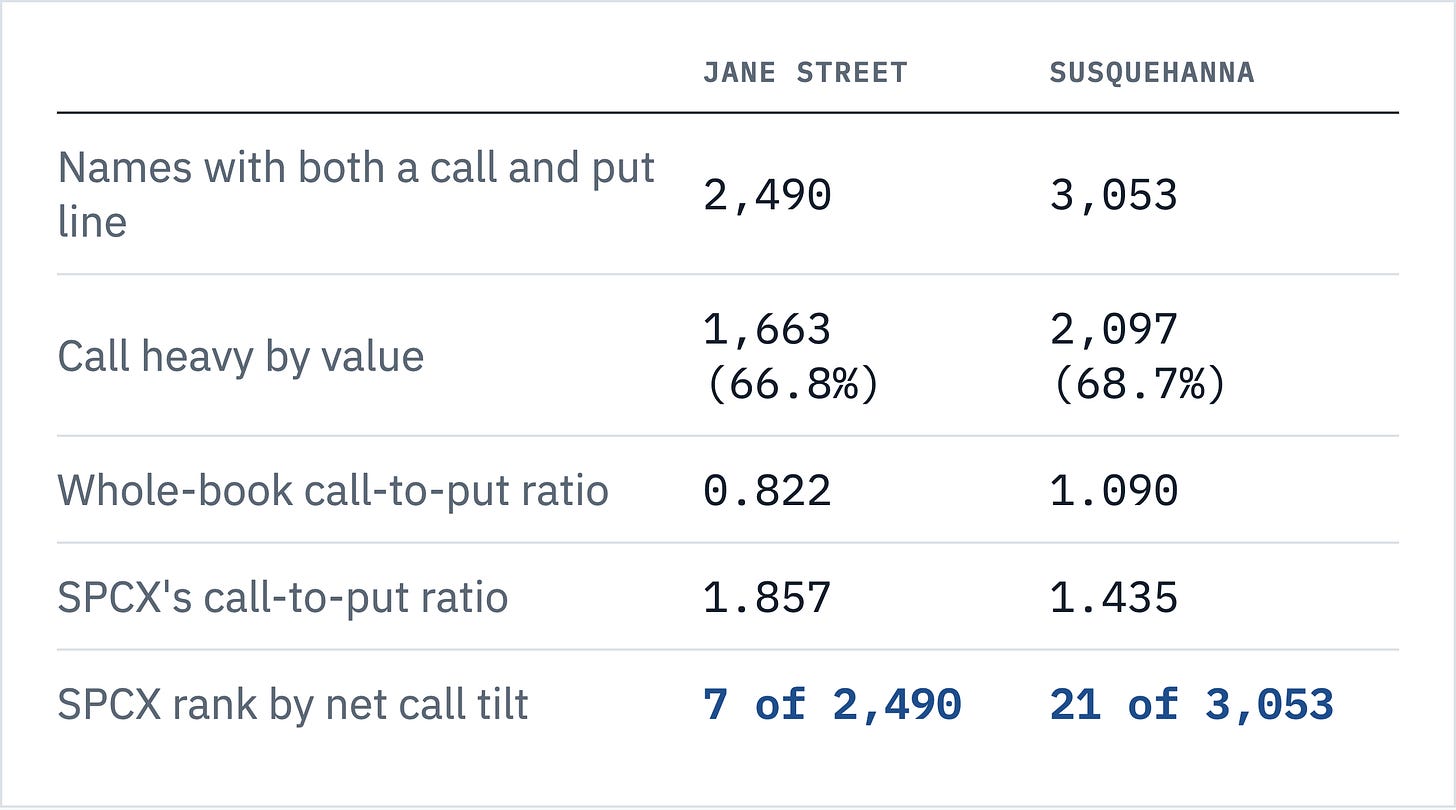The image size is (1456, 810).
Task: Click the 1.857 SPCX ratio value
Action: 767,598
